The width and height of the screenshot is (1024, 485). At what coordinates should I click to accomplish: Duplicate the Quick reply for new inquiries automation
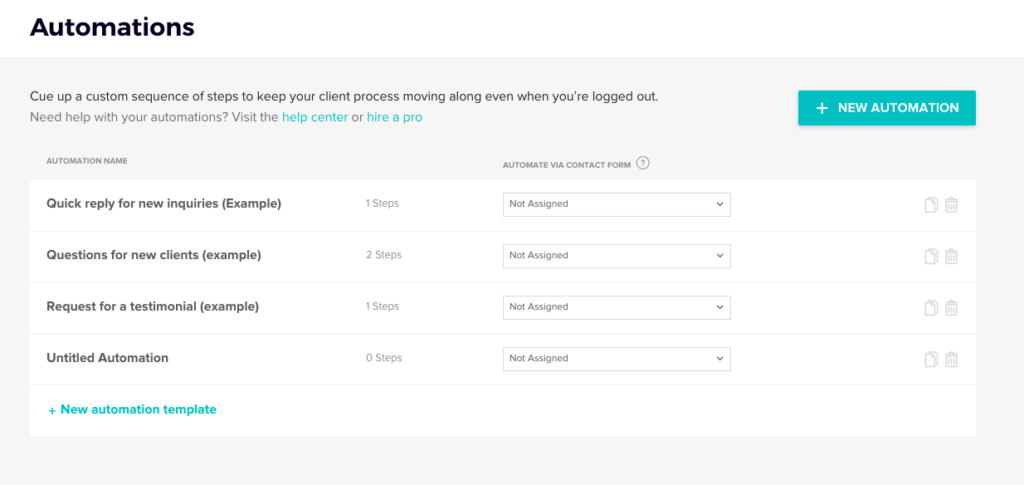coord(931,205)
